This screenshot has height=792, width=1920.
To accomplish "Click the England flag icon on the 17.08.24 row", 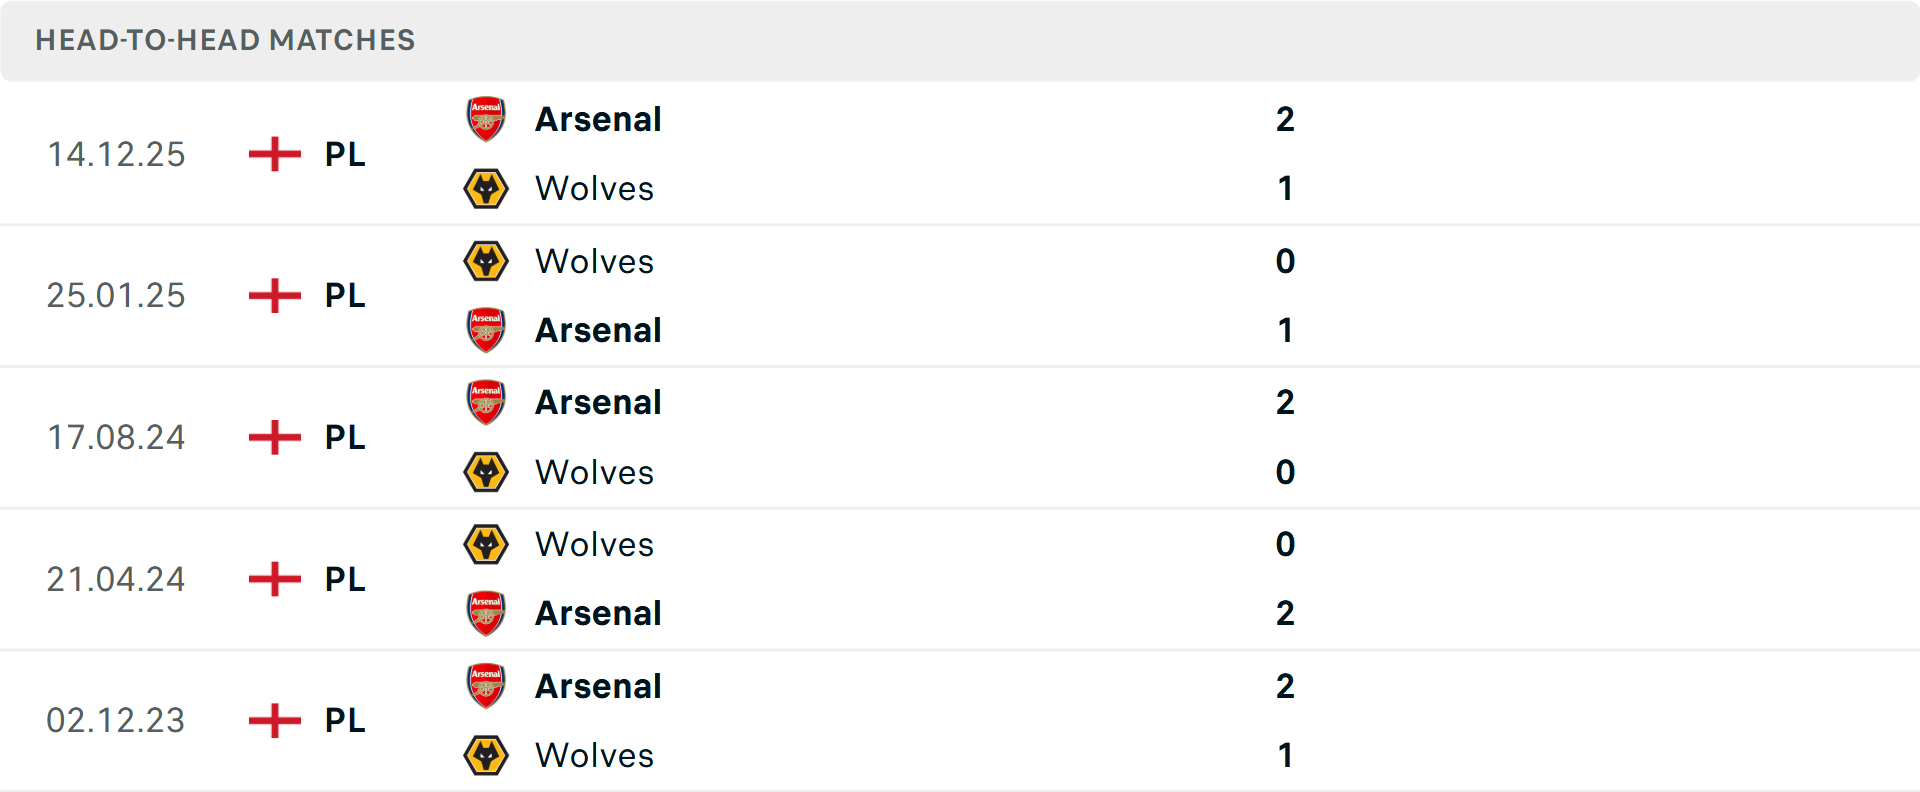I will (x=271, y=437).
